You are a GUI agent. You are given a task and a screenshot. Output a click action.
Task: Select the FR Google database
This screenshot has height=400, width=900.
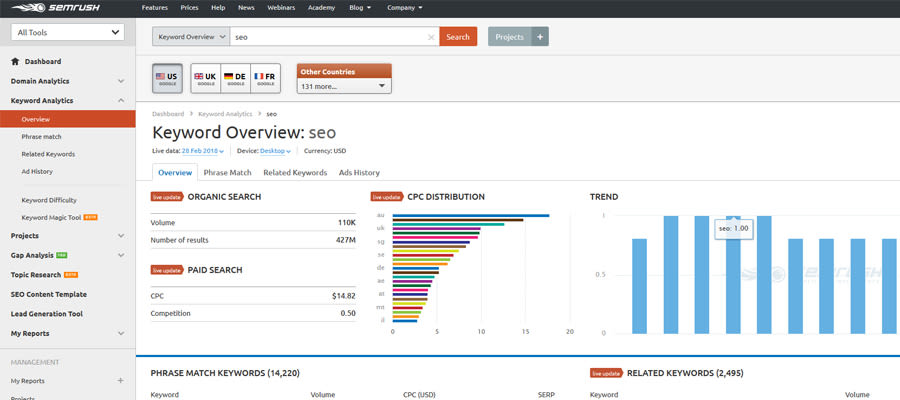[x=265, y=79]
